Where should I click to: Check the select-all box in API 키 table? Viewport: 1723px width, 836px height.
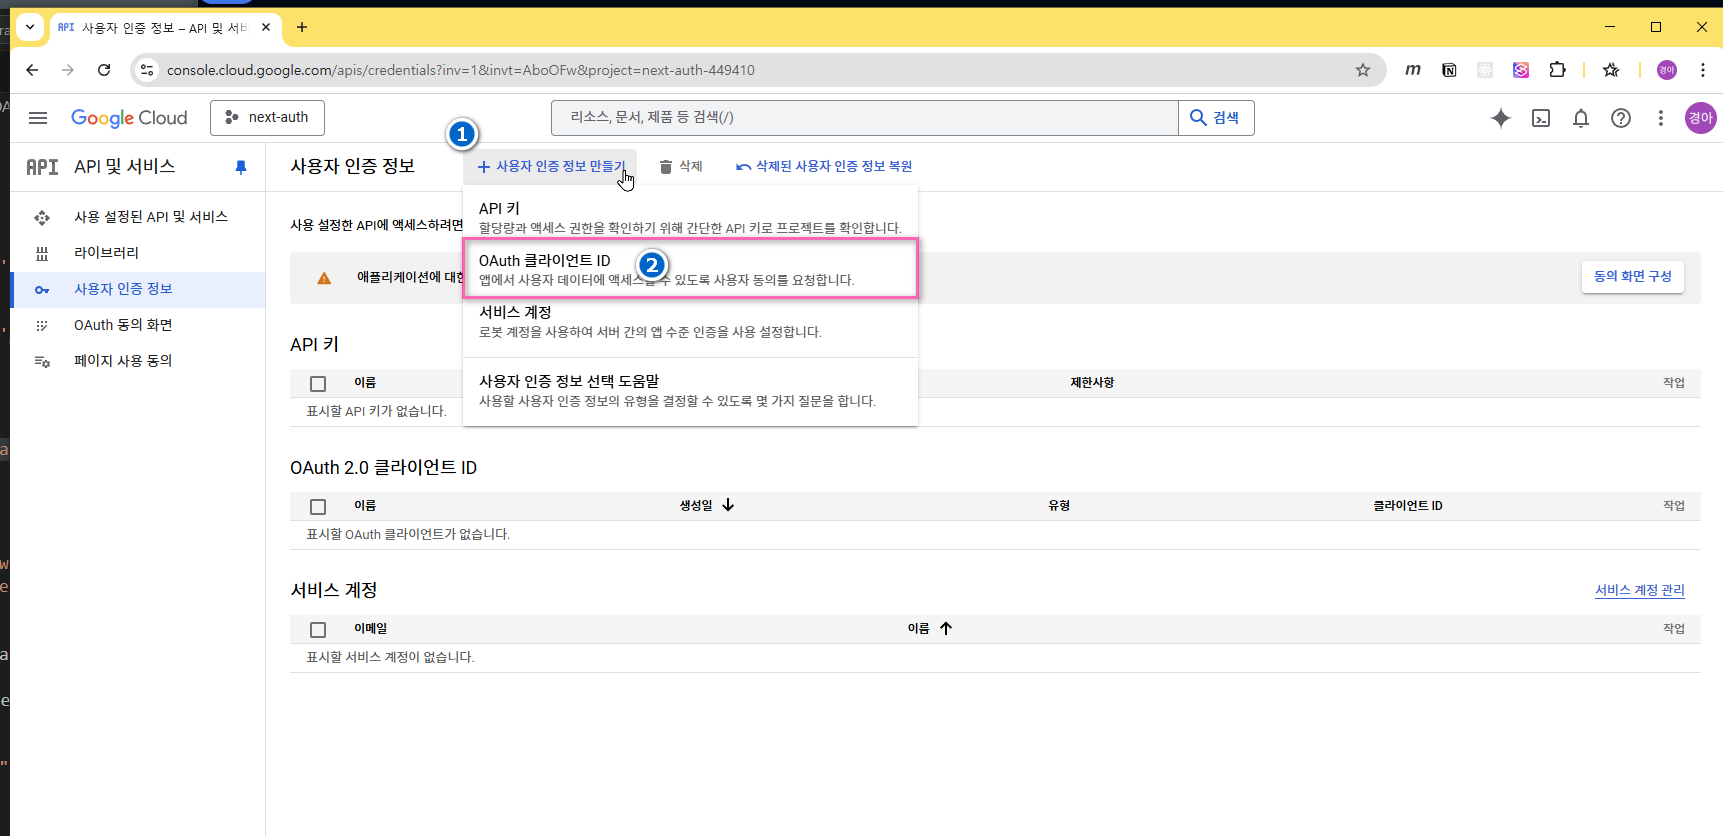318,384
